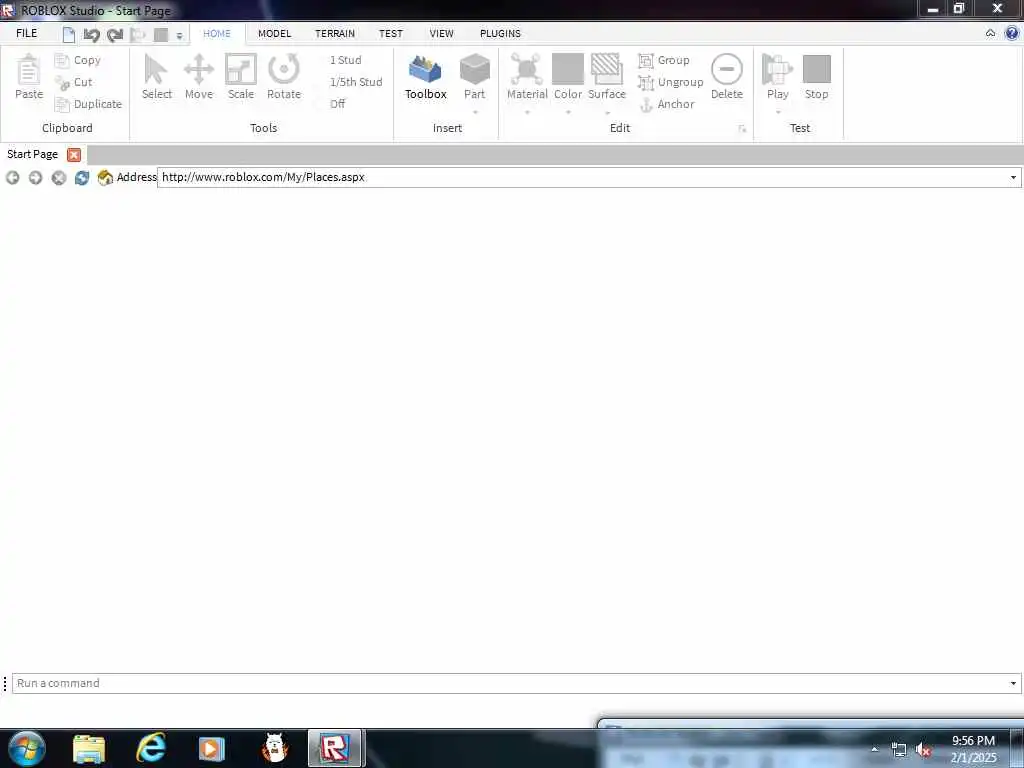Click Duplicate in the Clipboard group
1024x768 pixels.
coord(88,104)
